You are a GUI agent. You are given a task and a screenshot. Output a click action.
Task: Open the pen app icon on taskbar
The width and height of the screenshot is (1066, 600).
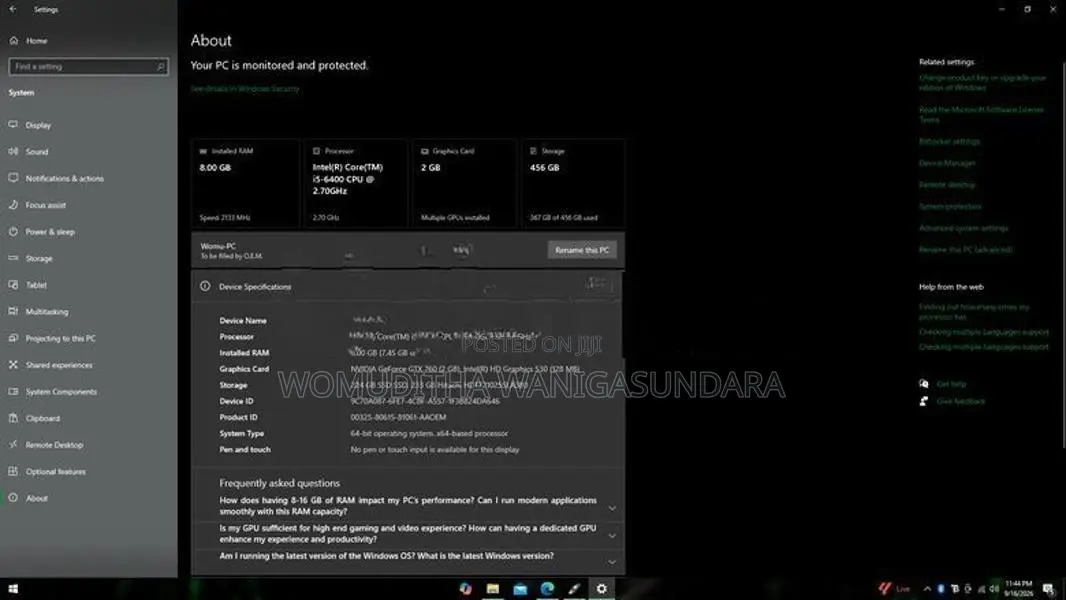[x=574, y=588]
